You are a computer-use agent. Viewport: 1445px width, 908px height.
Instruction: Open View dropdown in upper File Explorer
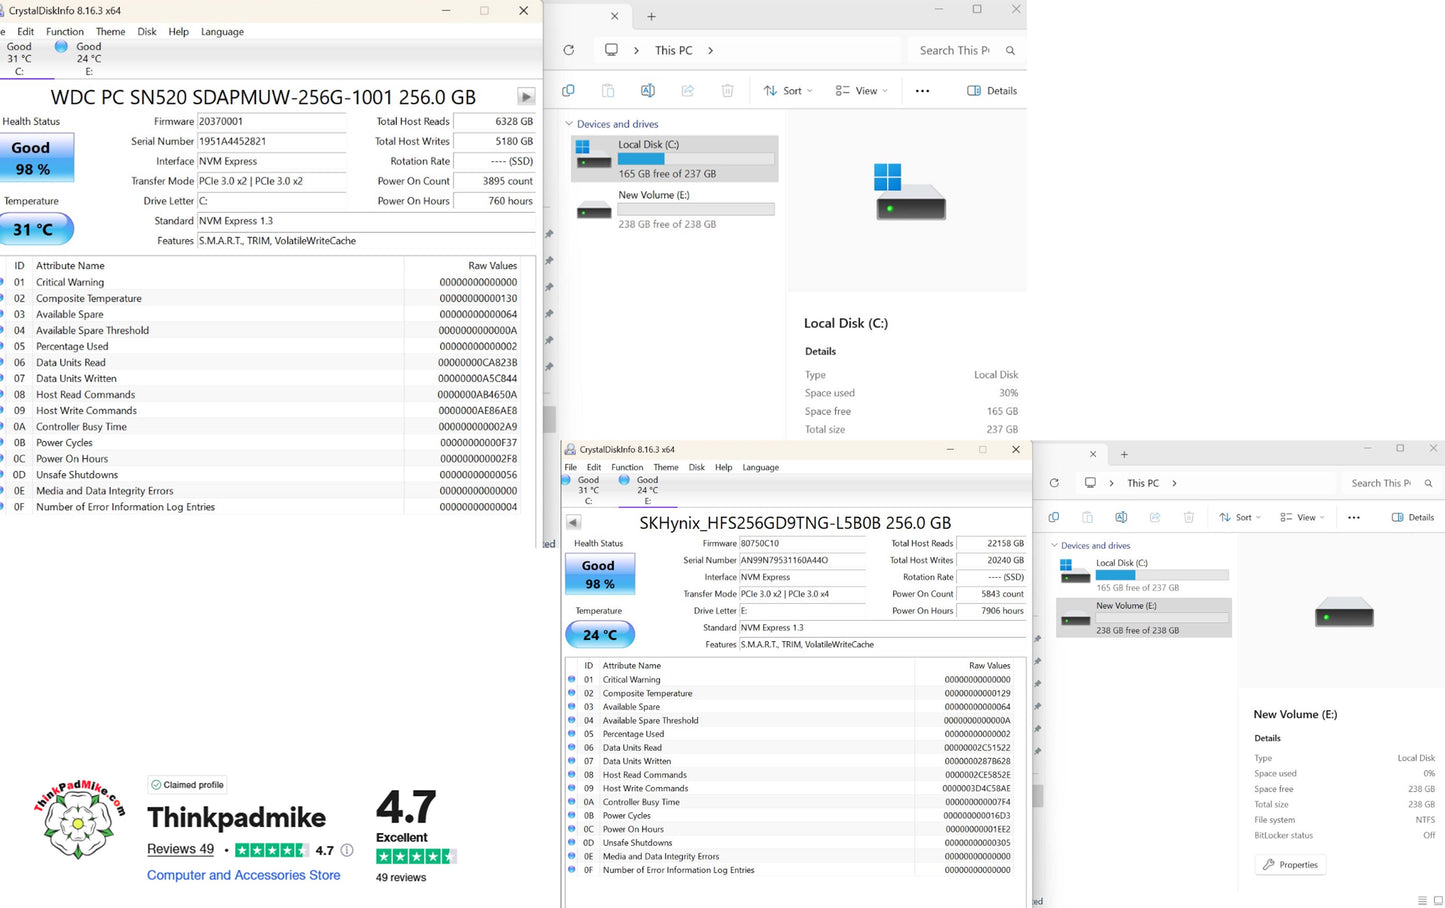[x=861, y=91]
